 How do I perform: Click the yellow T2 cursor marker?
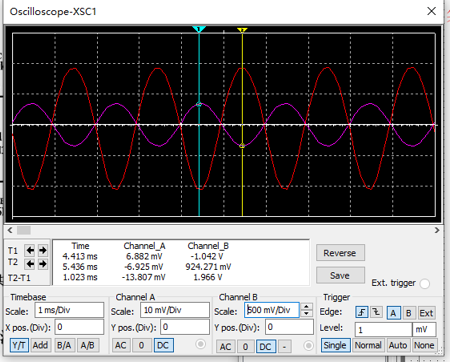coord(242,30)
